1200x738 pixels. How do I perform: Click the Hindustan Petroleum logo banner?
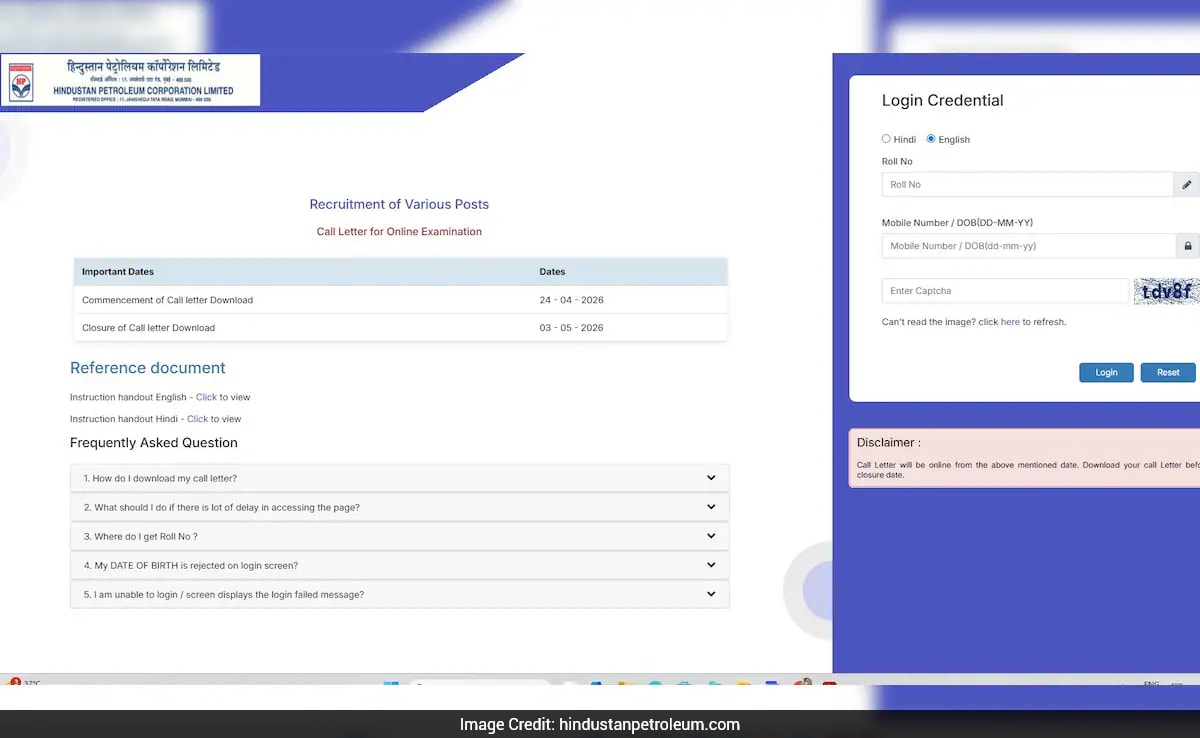(130, 80)
